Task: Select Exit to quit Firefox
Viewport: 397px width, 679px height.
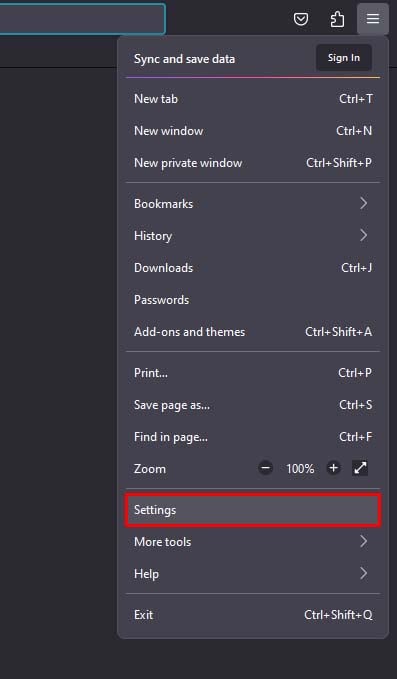Action: coord(253,615)
